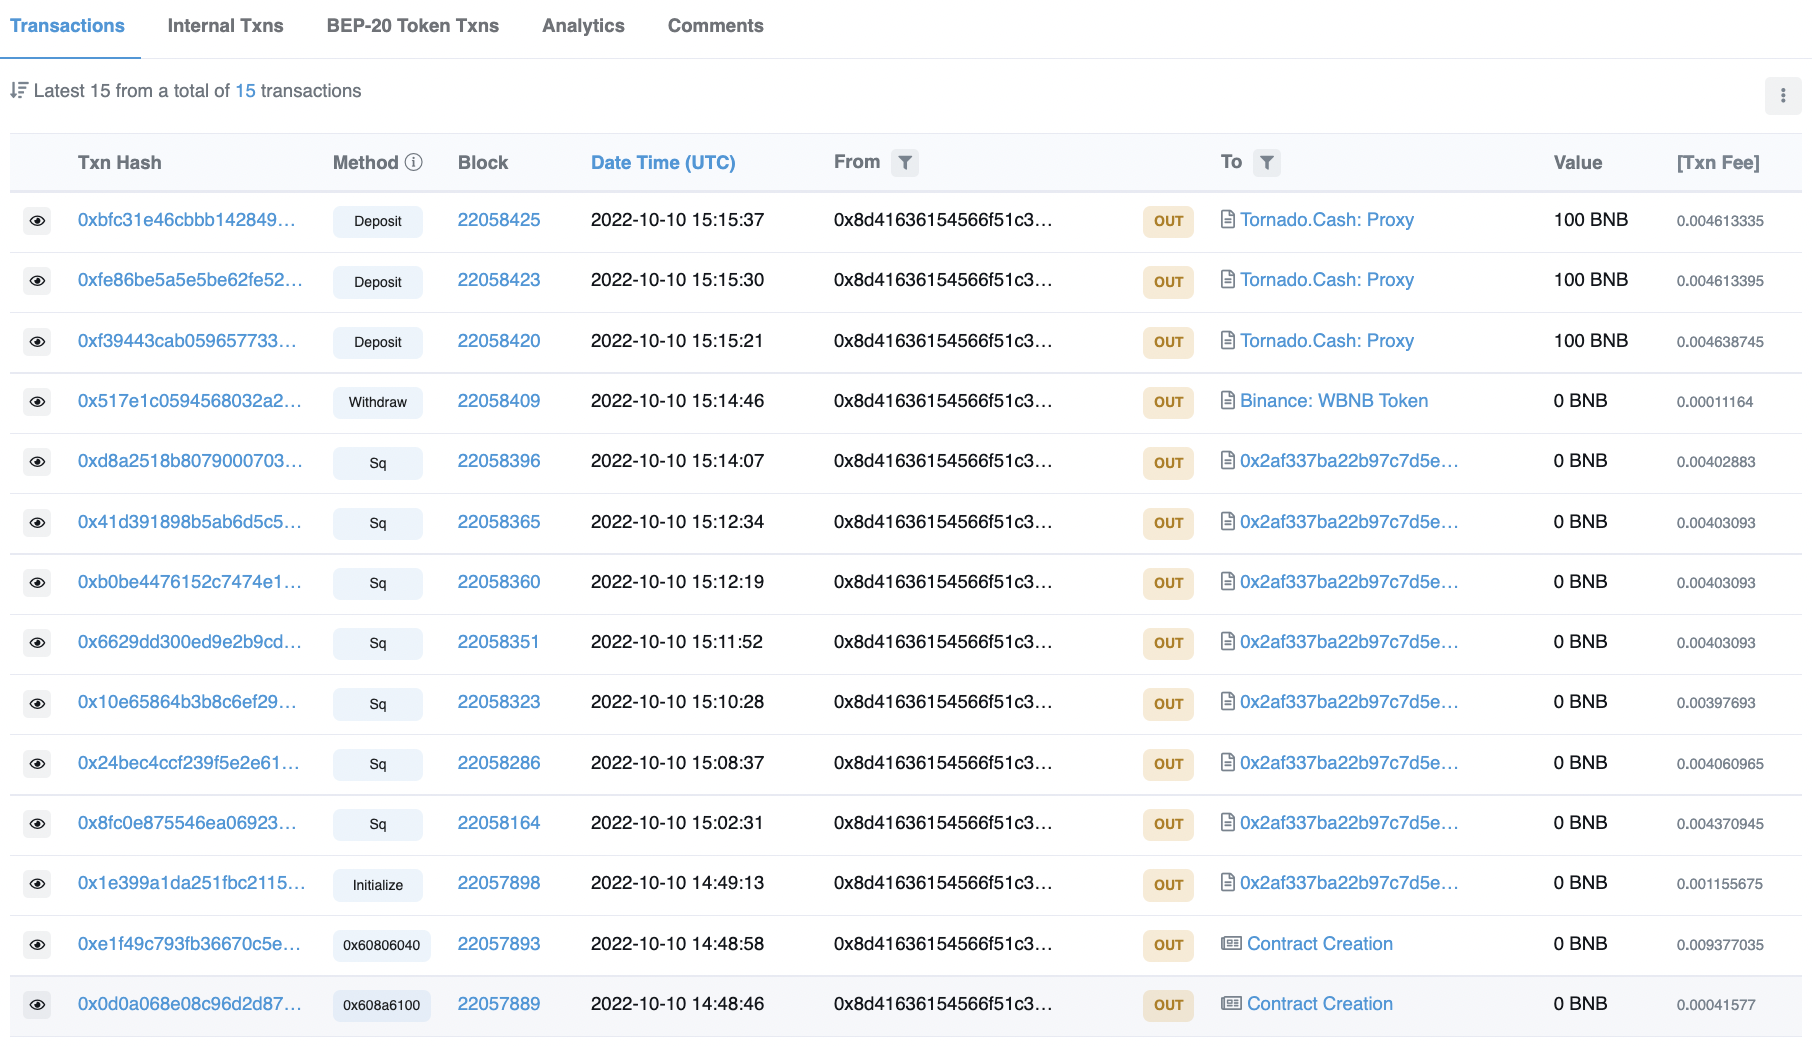This screenshot has height=1046, width=1812.
Task: Click contract creation icon in block 22057893 row
Action: pyautogui.click(x=1231, y=944)
